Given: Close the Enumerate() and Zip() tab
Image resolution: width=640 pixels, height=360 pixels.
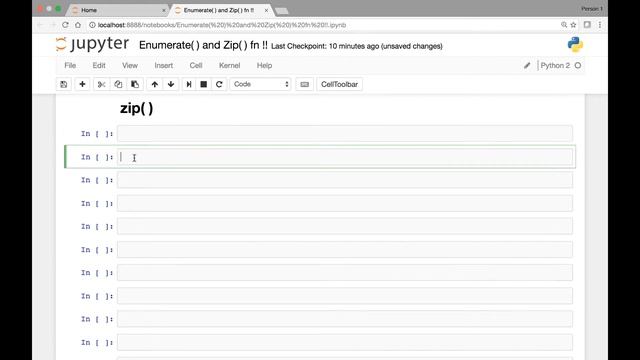Looking at the screenshot, I should (266, 10).
